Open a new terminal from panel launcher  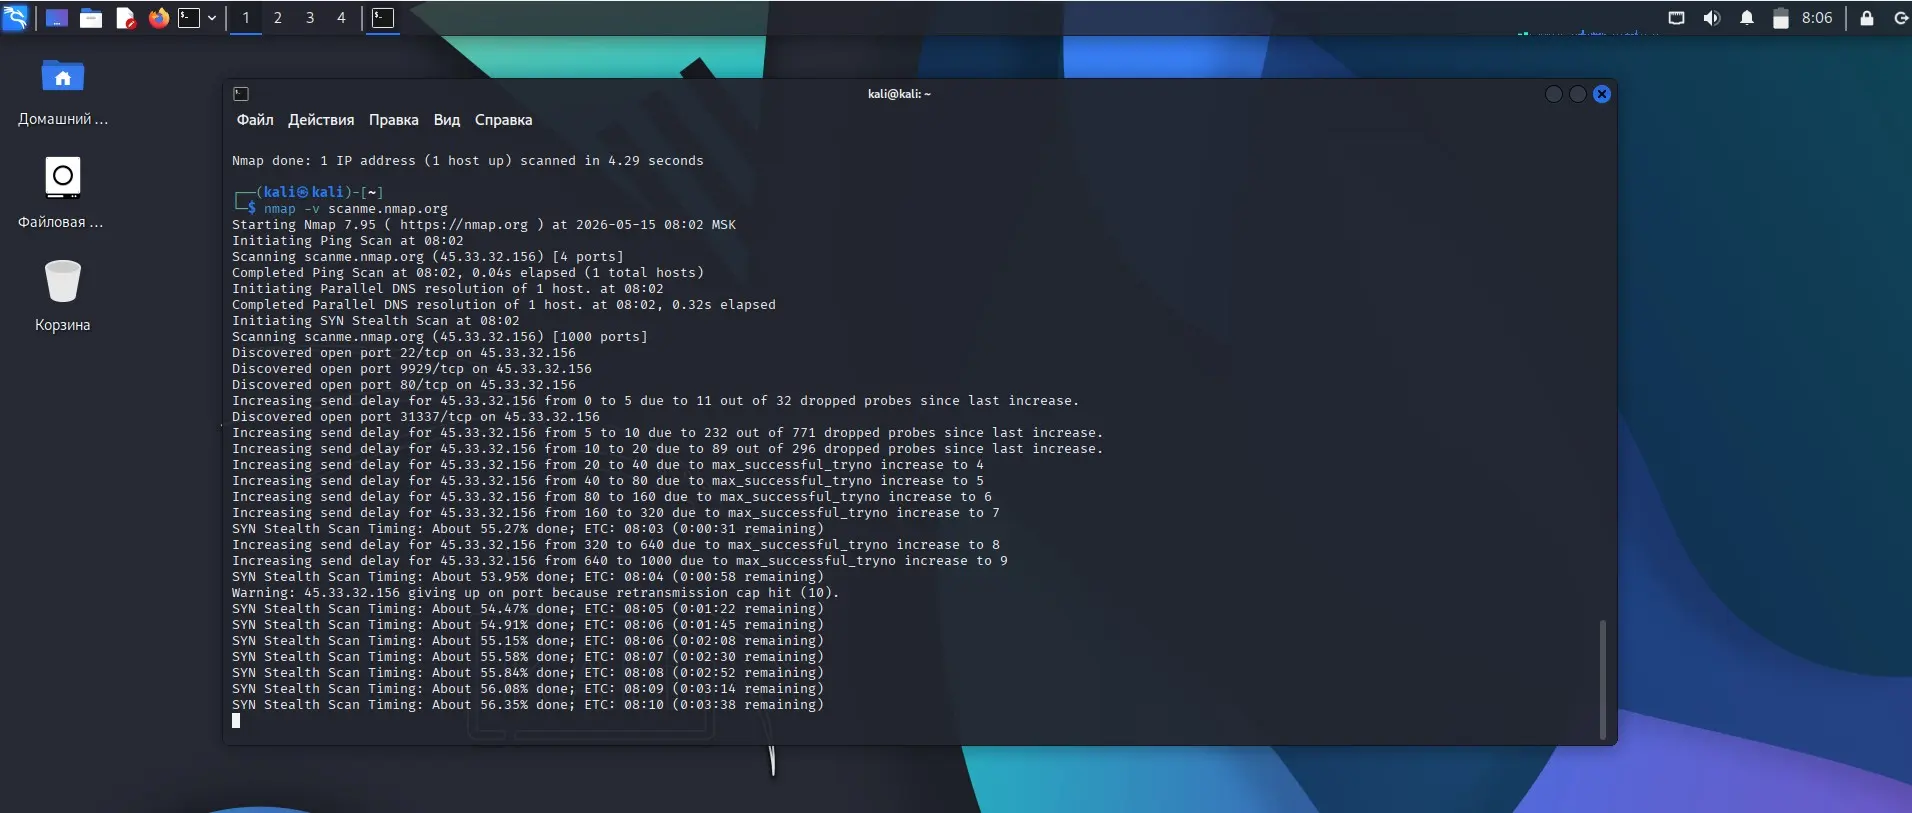tap(189, 18)
